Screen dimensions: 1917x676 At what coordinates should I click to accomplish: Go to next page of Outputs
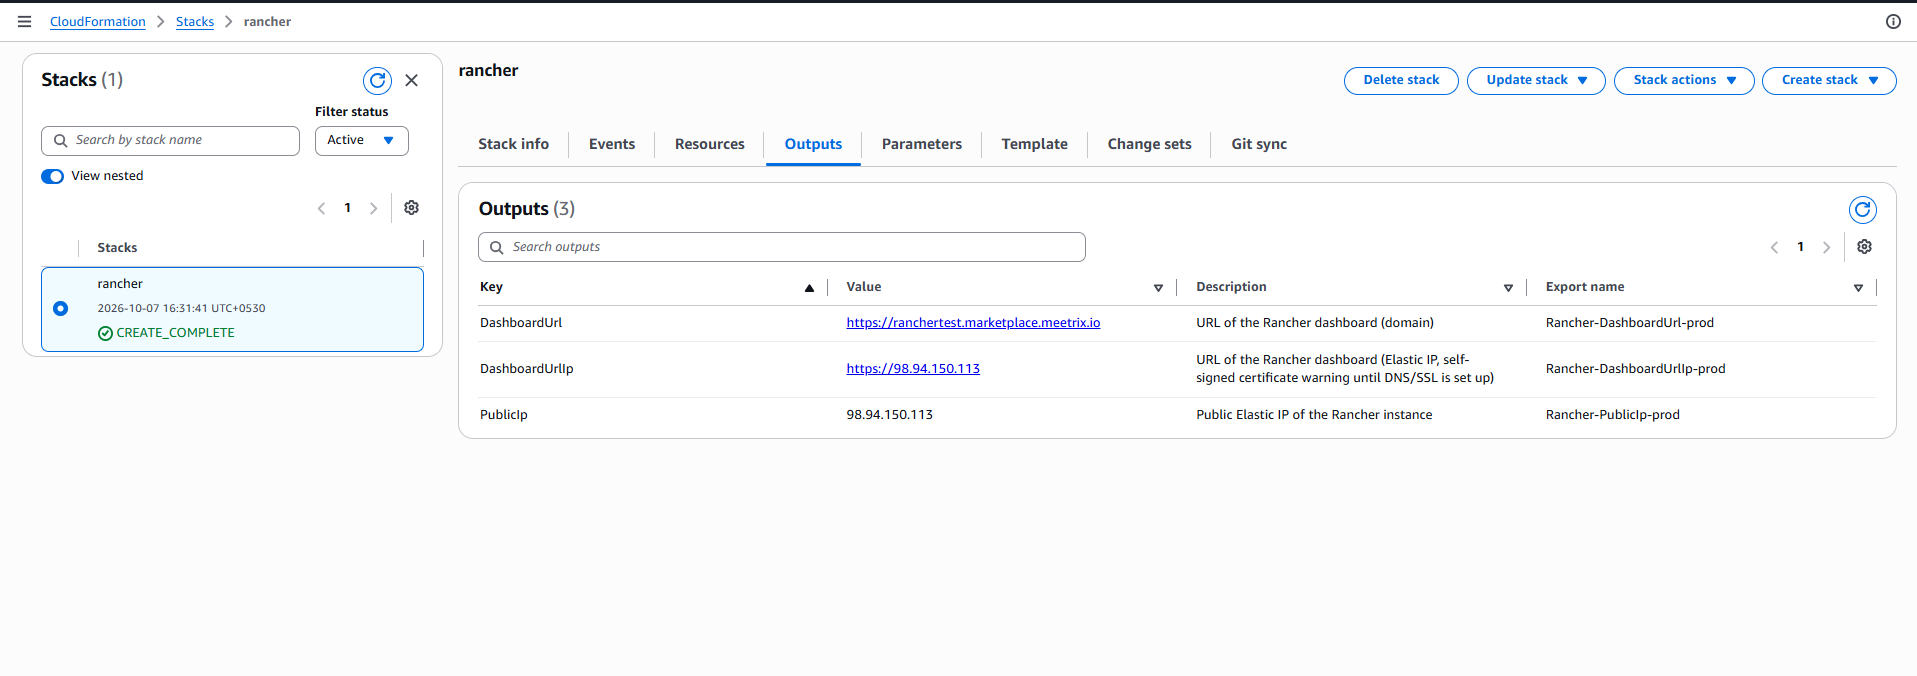pos(1826,247)
